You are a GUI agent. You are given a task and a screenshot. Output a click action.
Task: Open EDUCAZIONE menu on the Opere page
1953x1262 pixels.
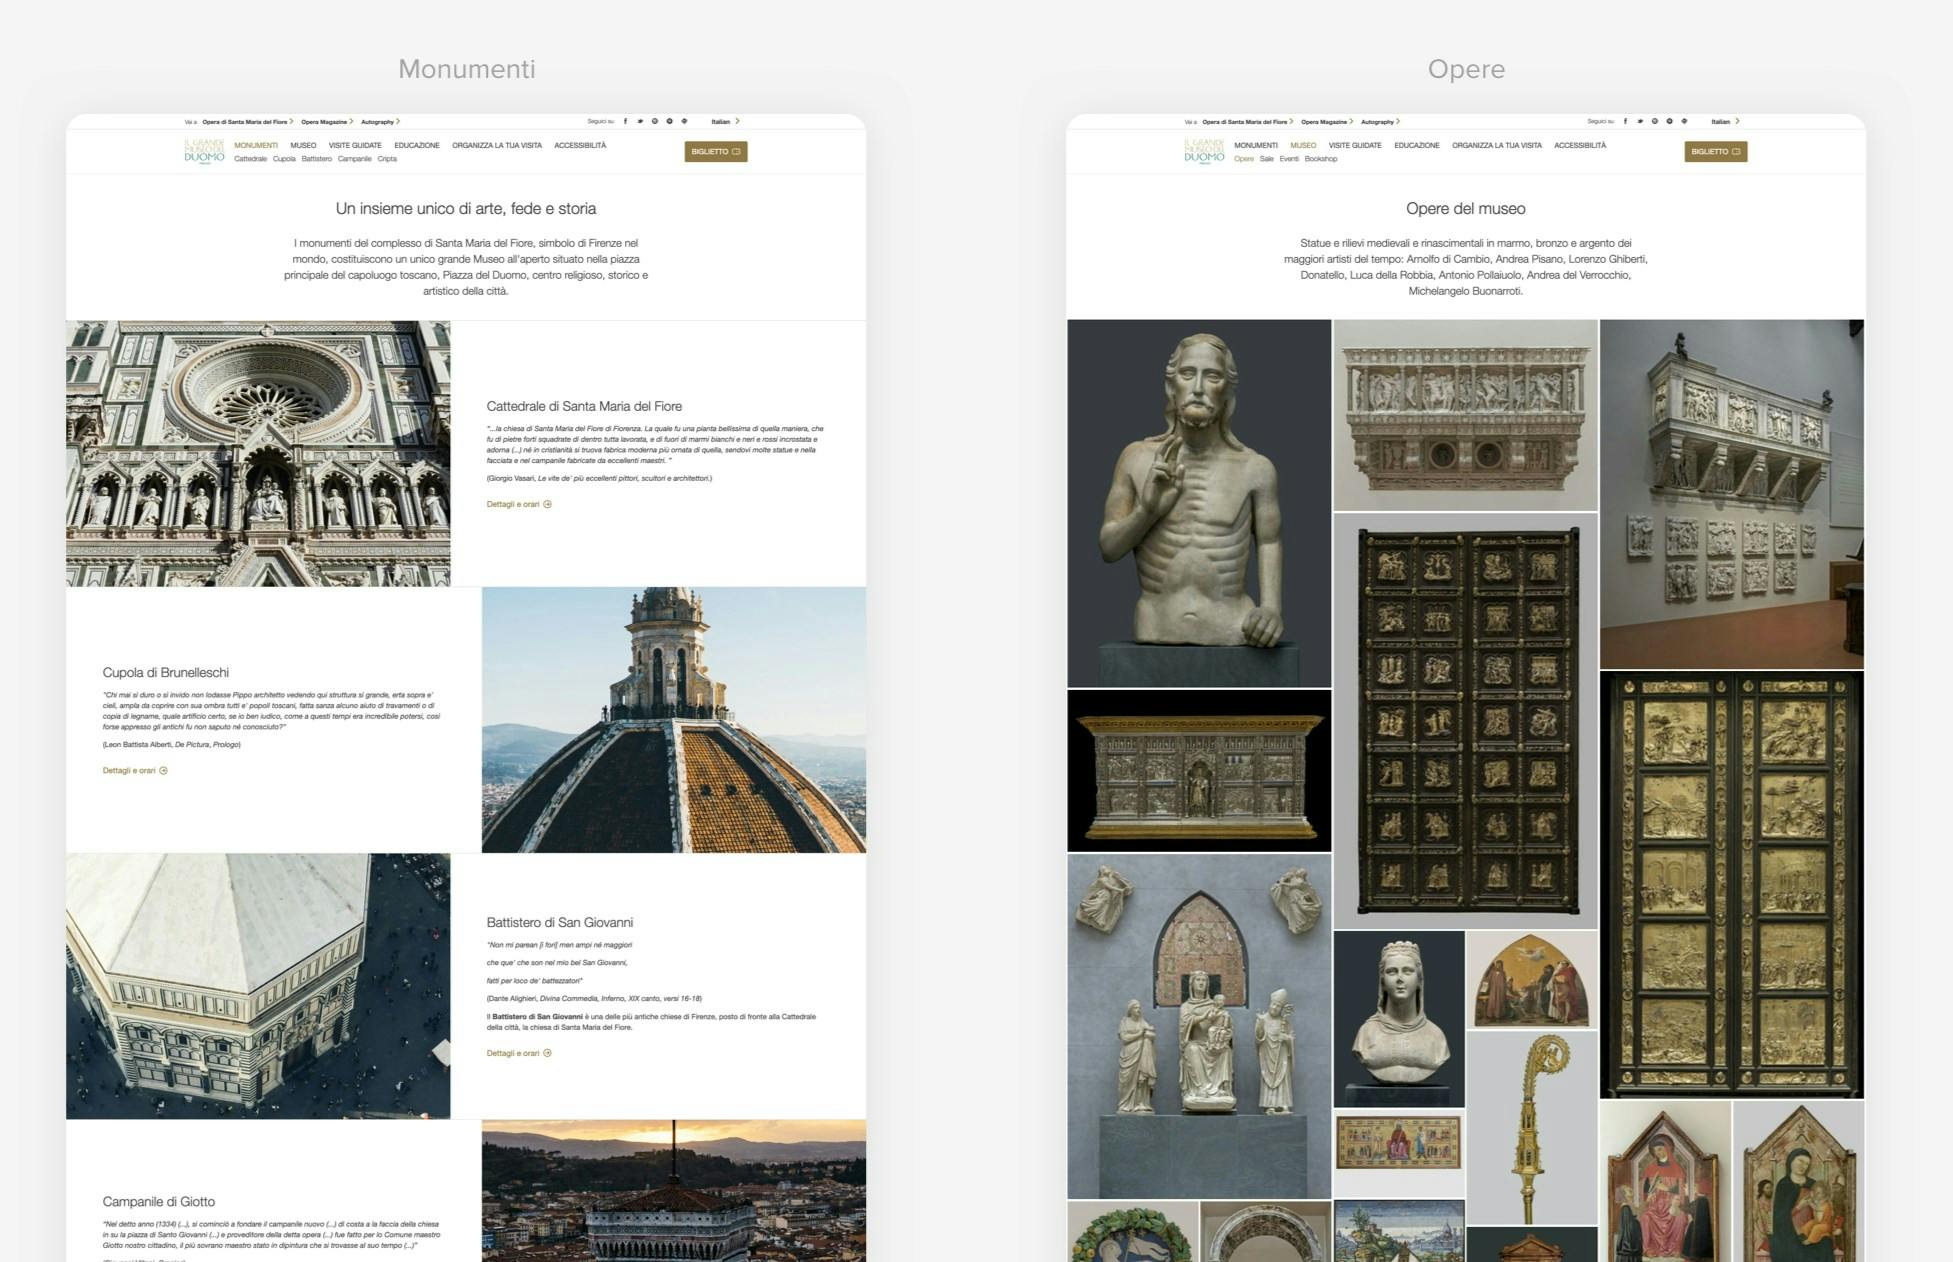point(1417,145)
